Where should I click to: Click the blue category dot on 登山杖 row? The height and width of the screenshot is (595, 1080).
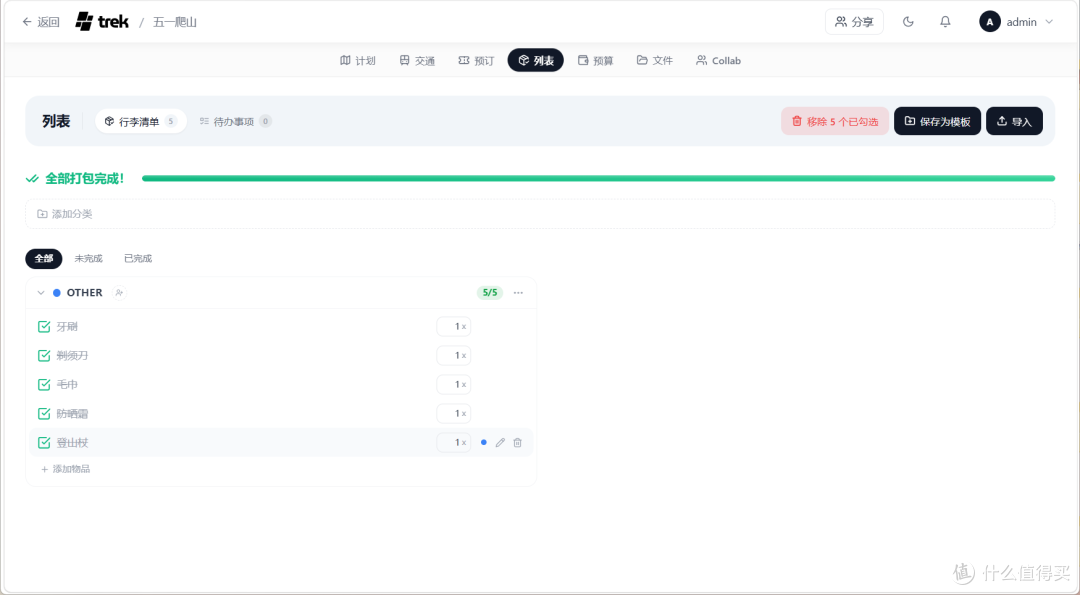click(484, 442)
